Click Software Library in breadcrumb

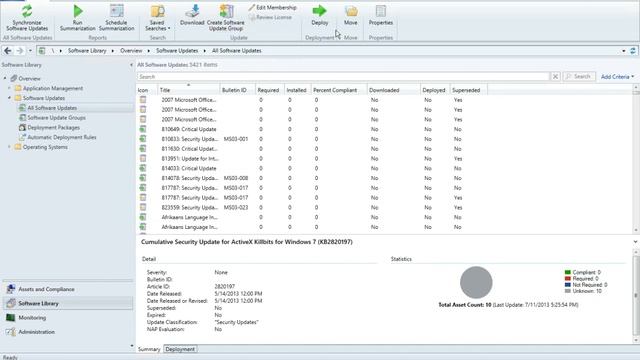tap(87, 51)
